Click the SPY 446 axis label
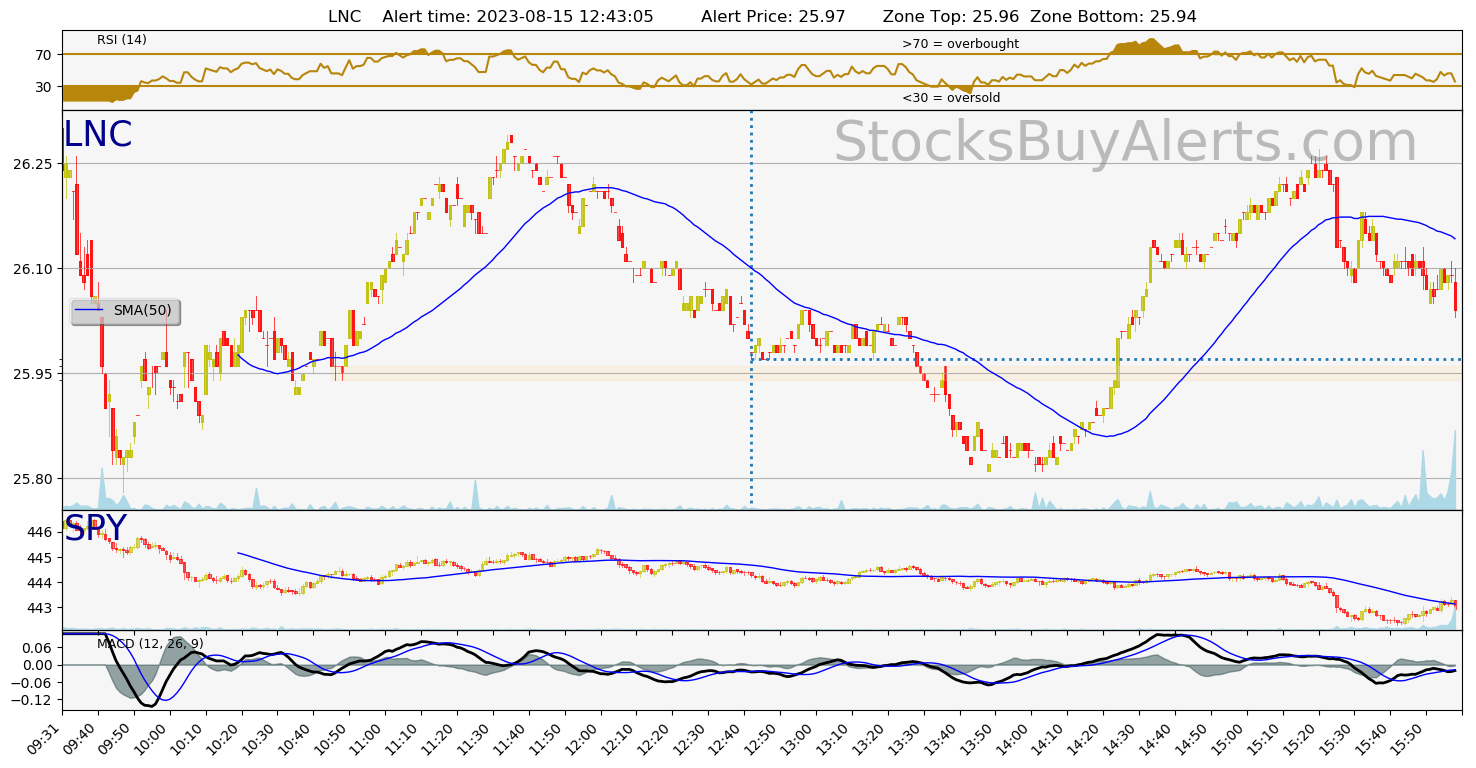 41,532
